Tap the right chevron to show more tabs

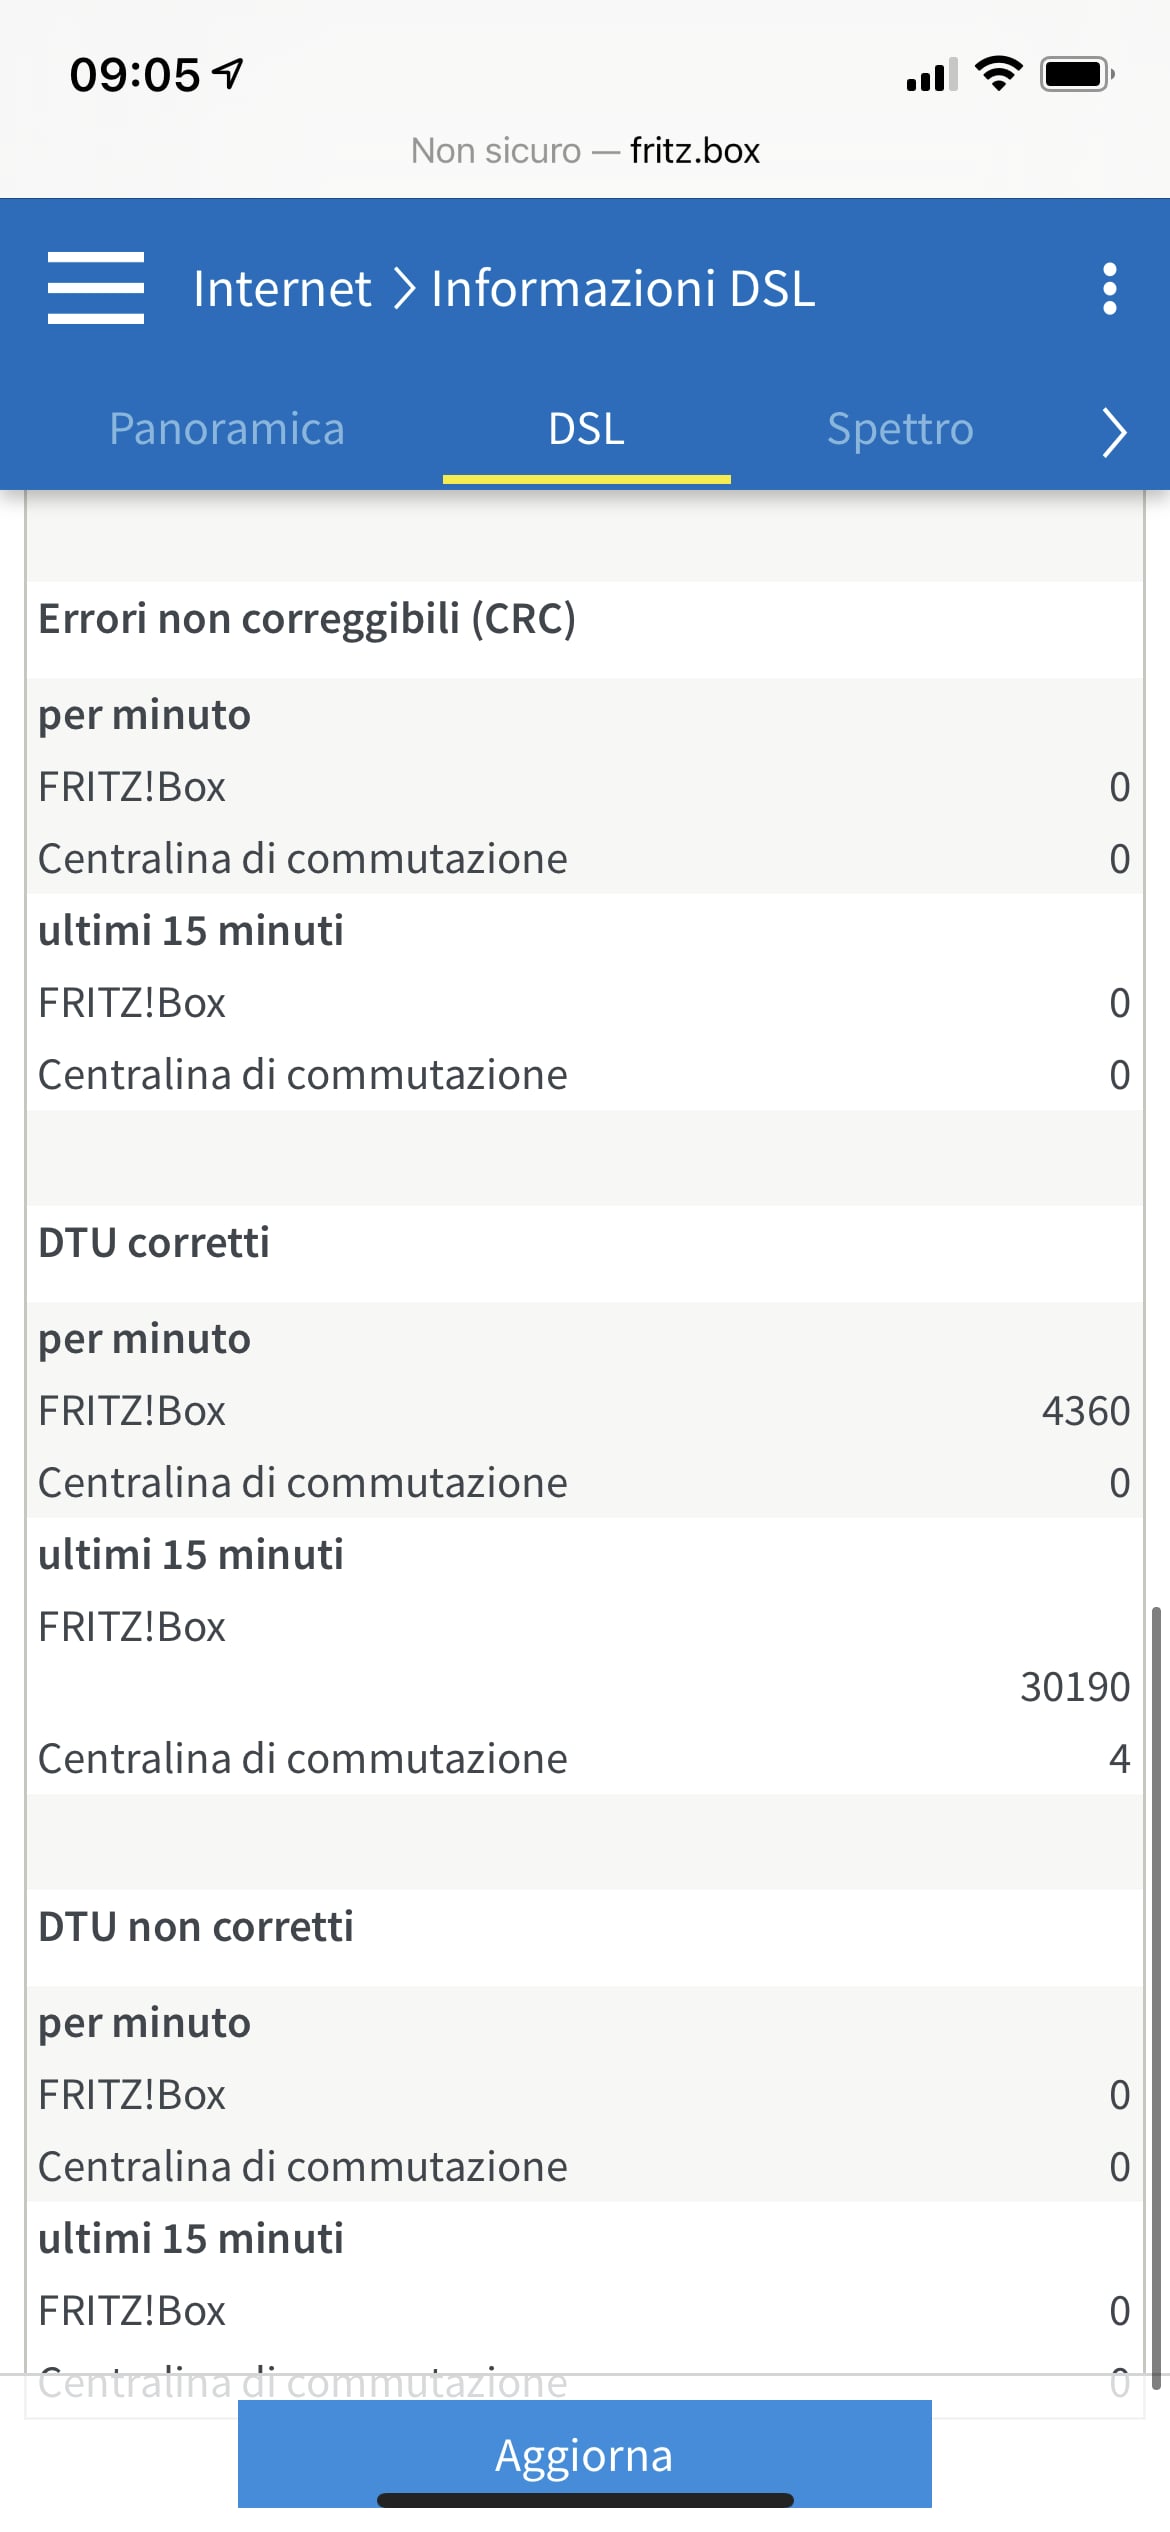point(1114,432)
